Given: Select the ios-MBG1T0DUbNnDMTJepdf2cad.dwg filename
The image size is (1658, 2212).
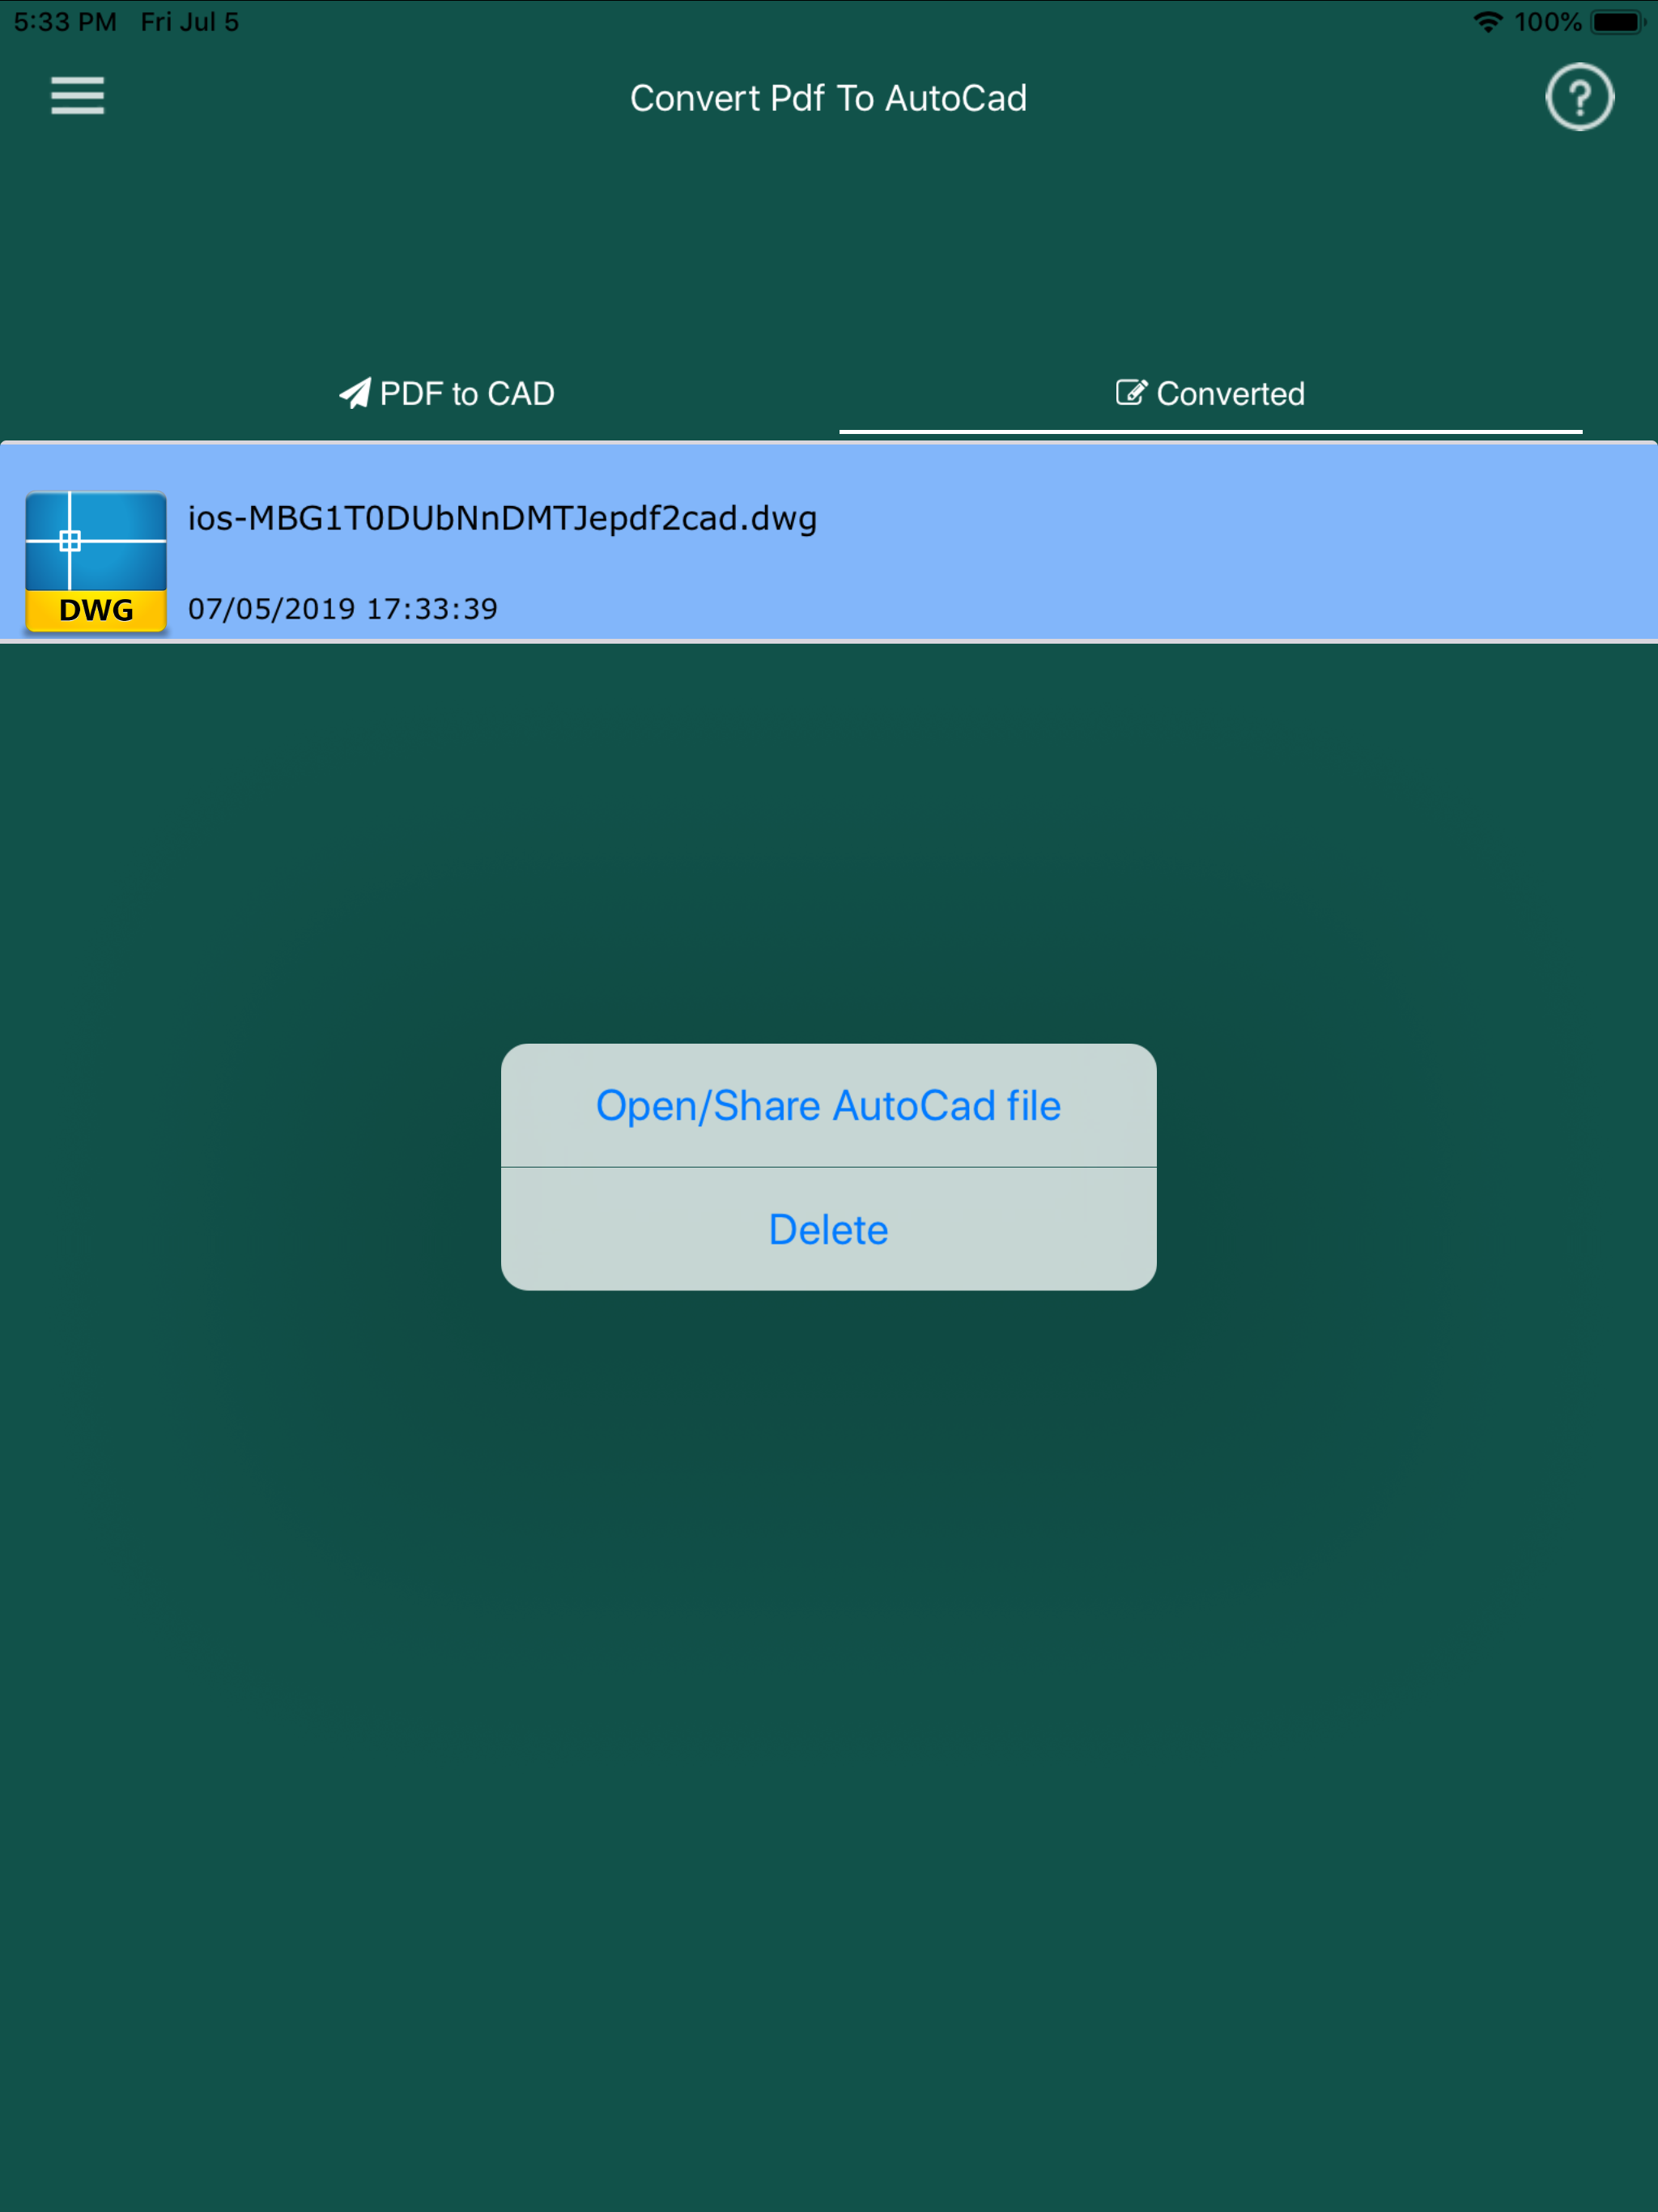Looking at the screenshot, I should 502,518.
